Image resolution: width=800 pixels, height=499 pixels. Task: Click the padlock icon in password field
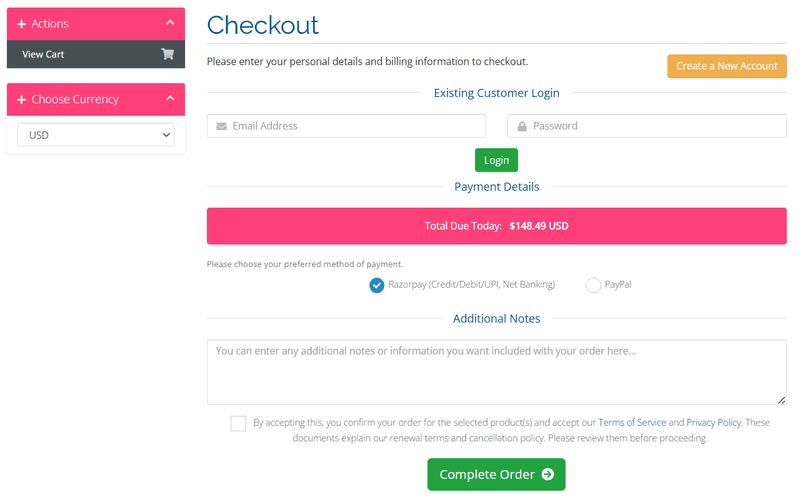tap(522, 126)
